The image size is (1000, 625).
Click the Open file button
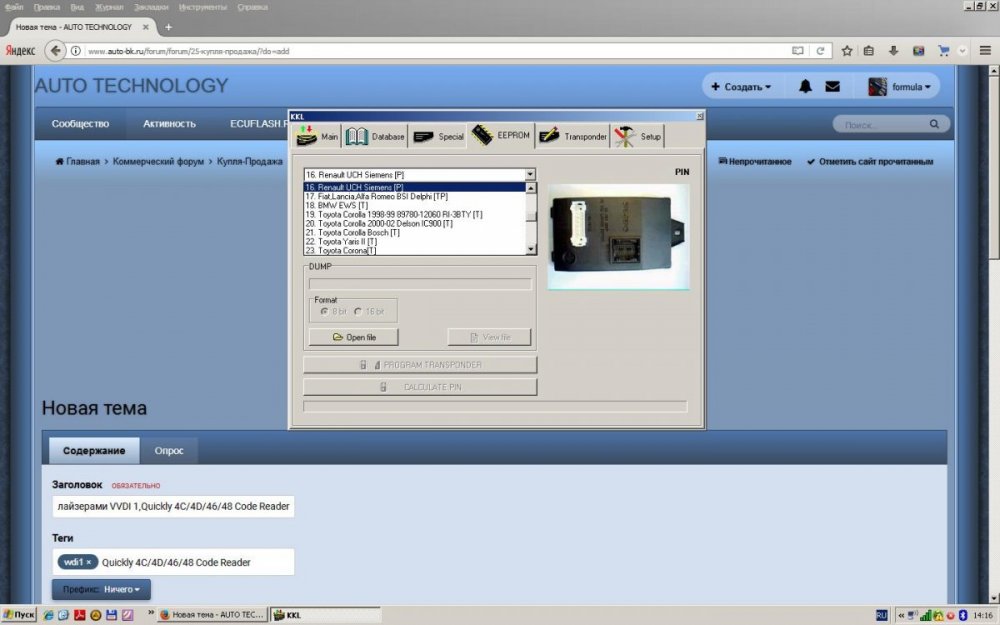[x=354, y=337]
